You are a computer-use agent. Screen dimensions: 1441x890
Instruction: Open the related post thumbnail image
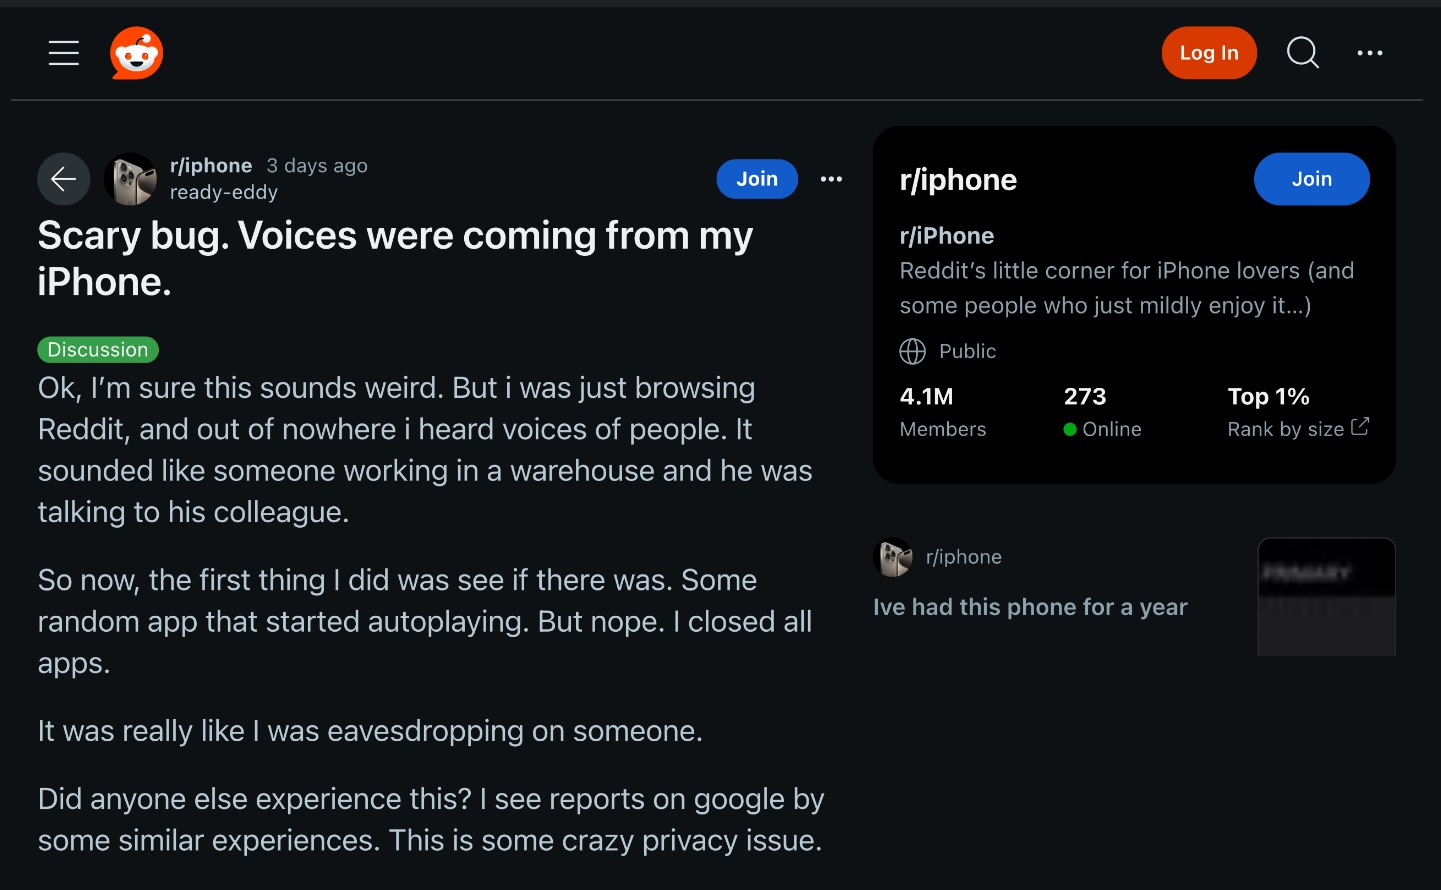(1326, 597)
